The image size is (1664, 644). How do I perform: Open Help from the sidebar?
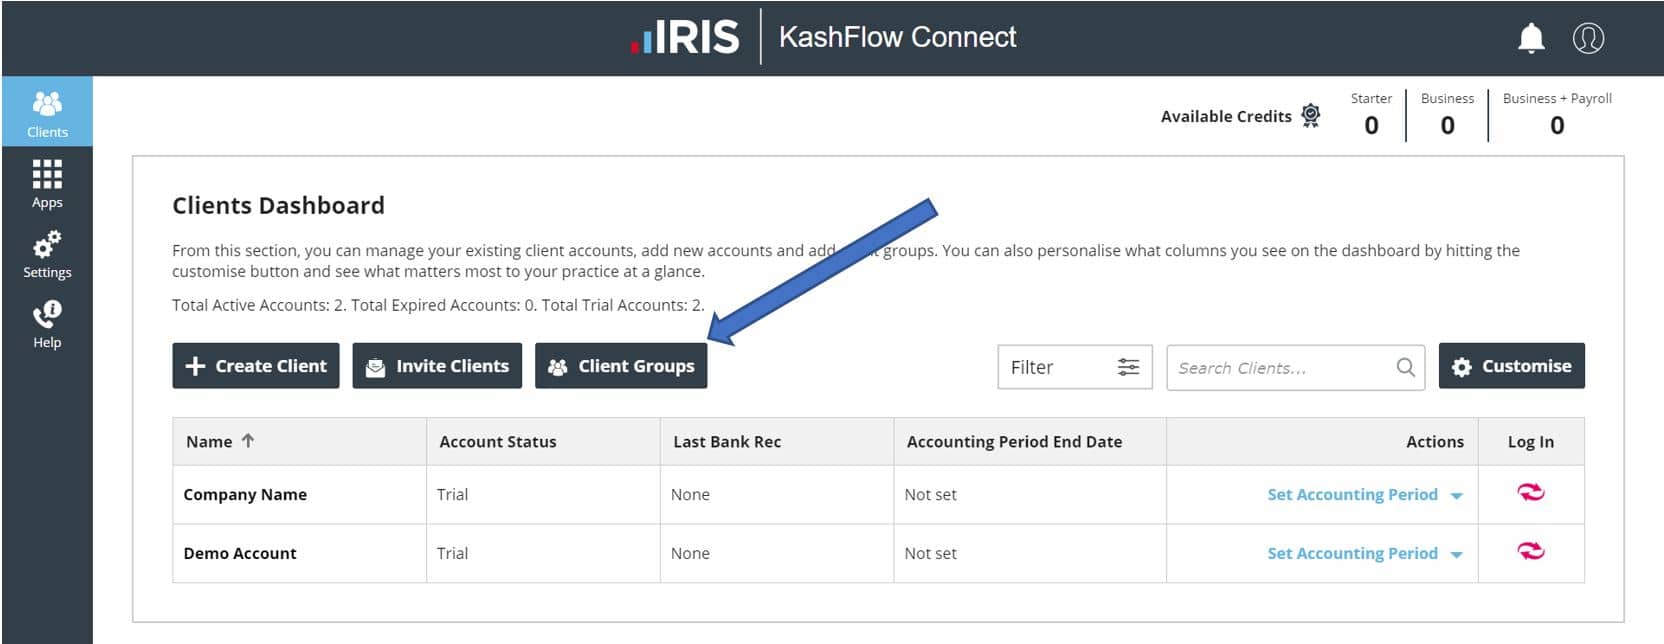pyautogui.click(x=47, y=323)
